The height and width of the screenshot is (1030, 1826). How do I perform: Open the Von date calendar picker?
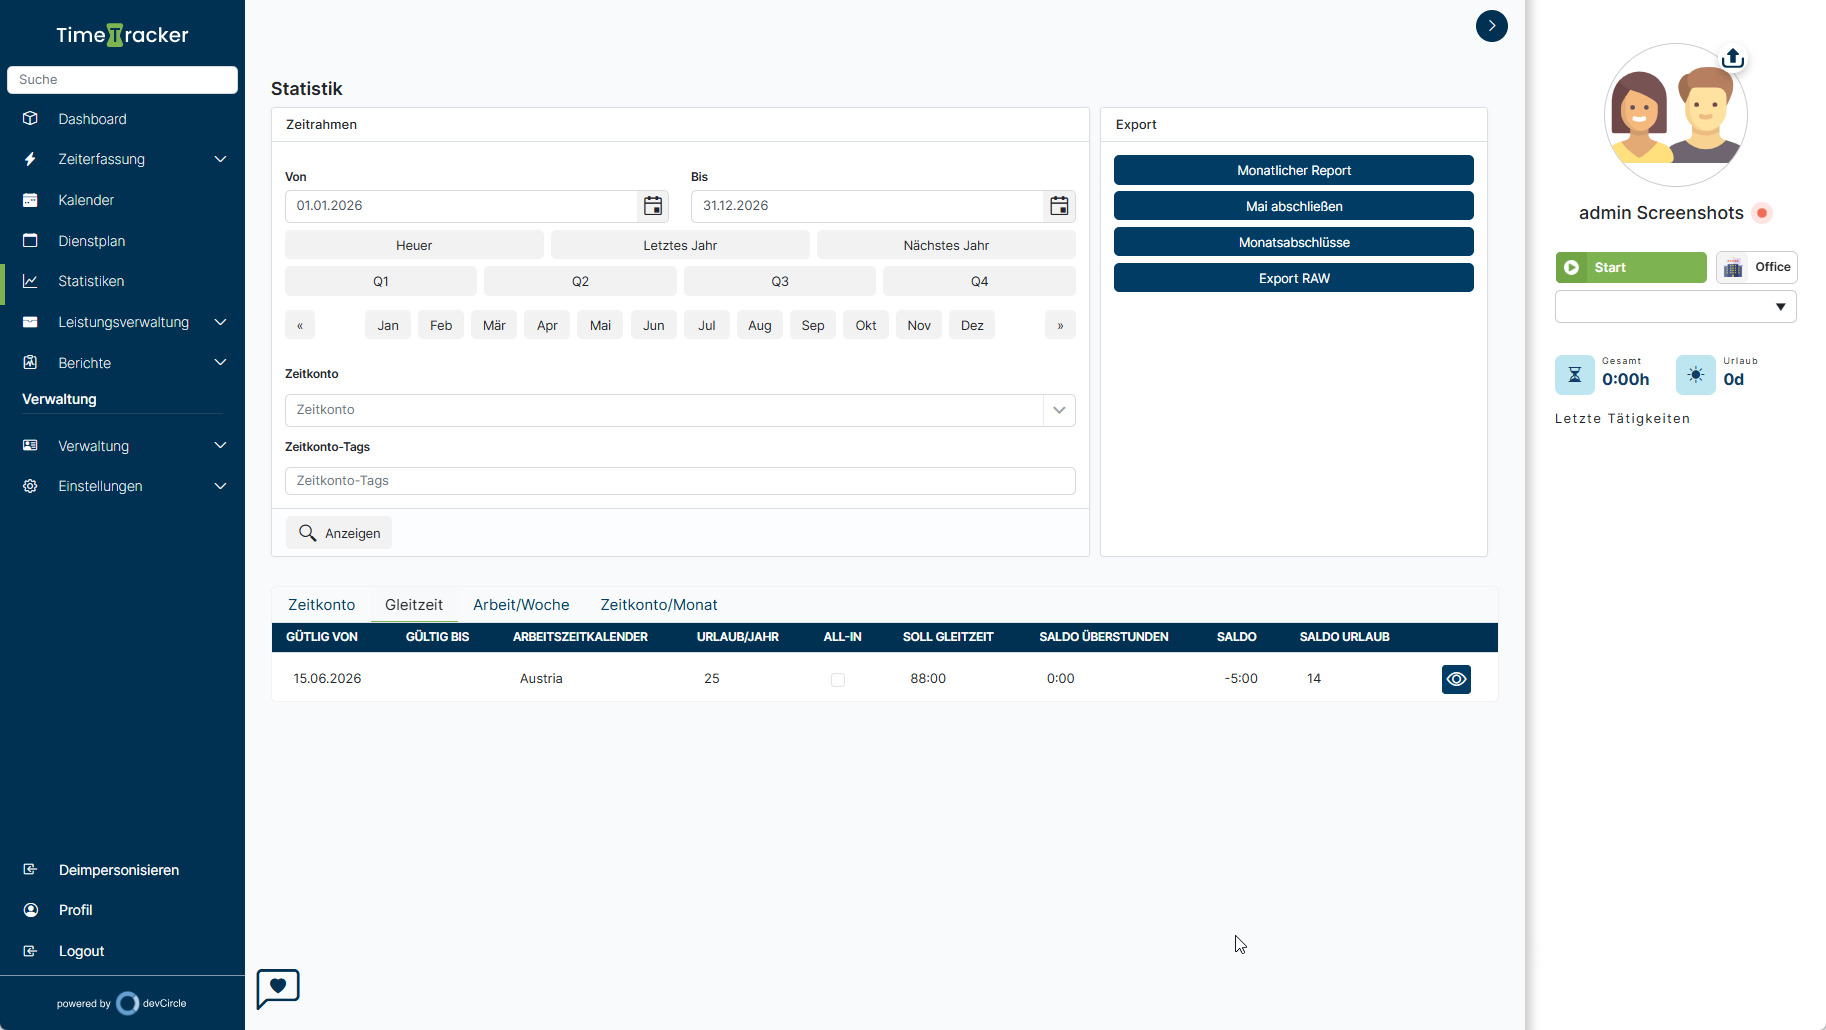[653, 206]
